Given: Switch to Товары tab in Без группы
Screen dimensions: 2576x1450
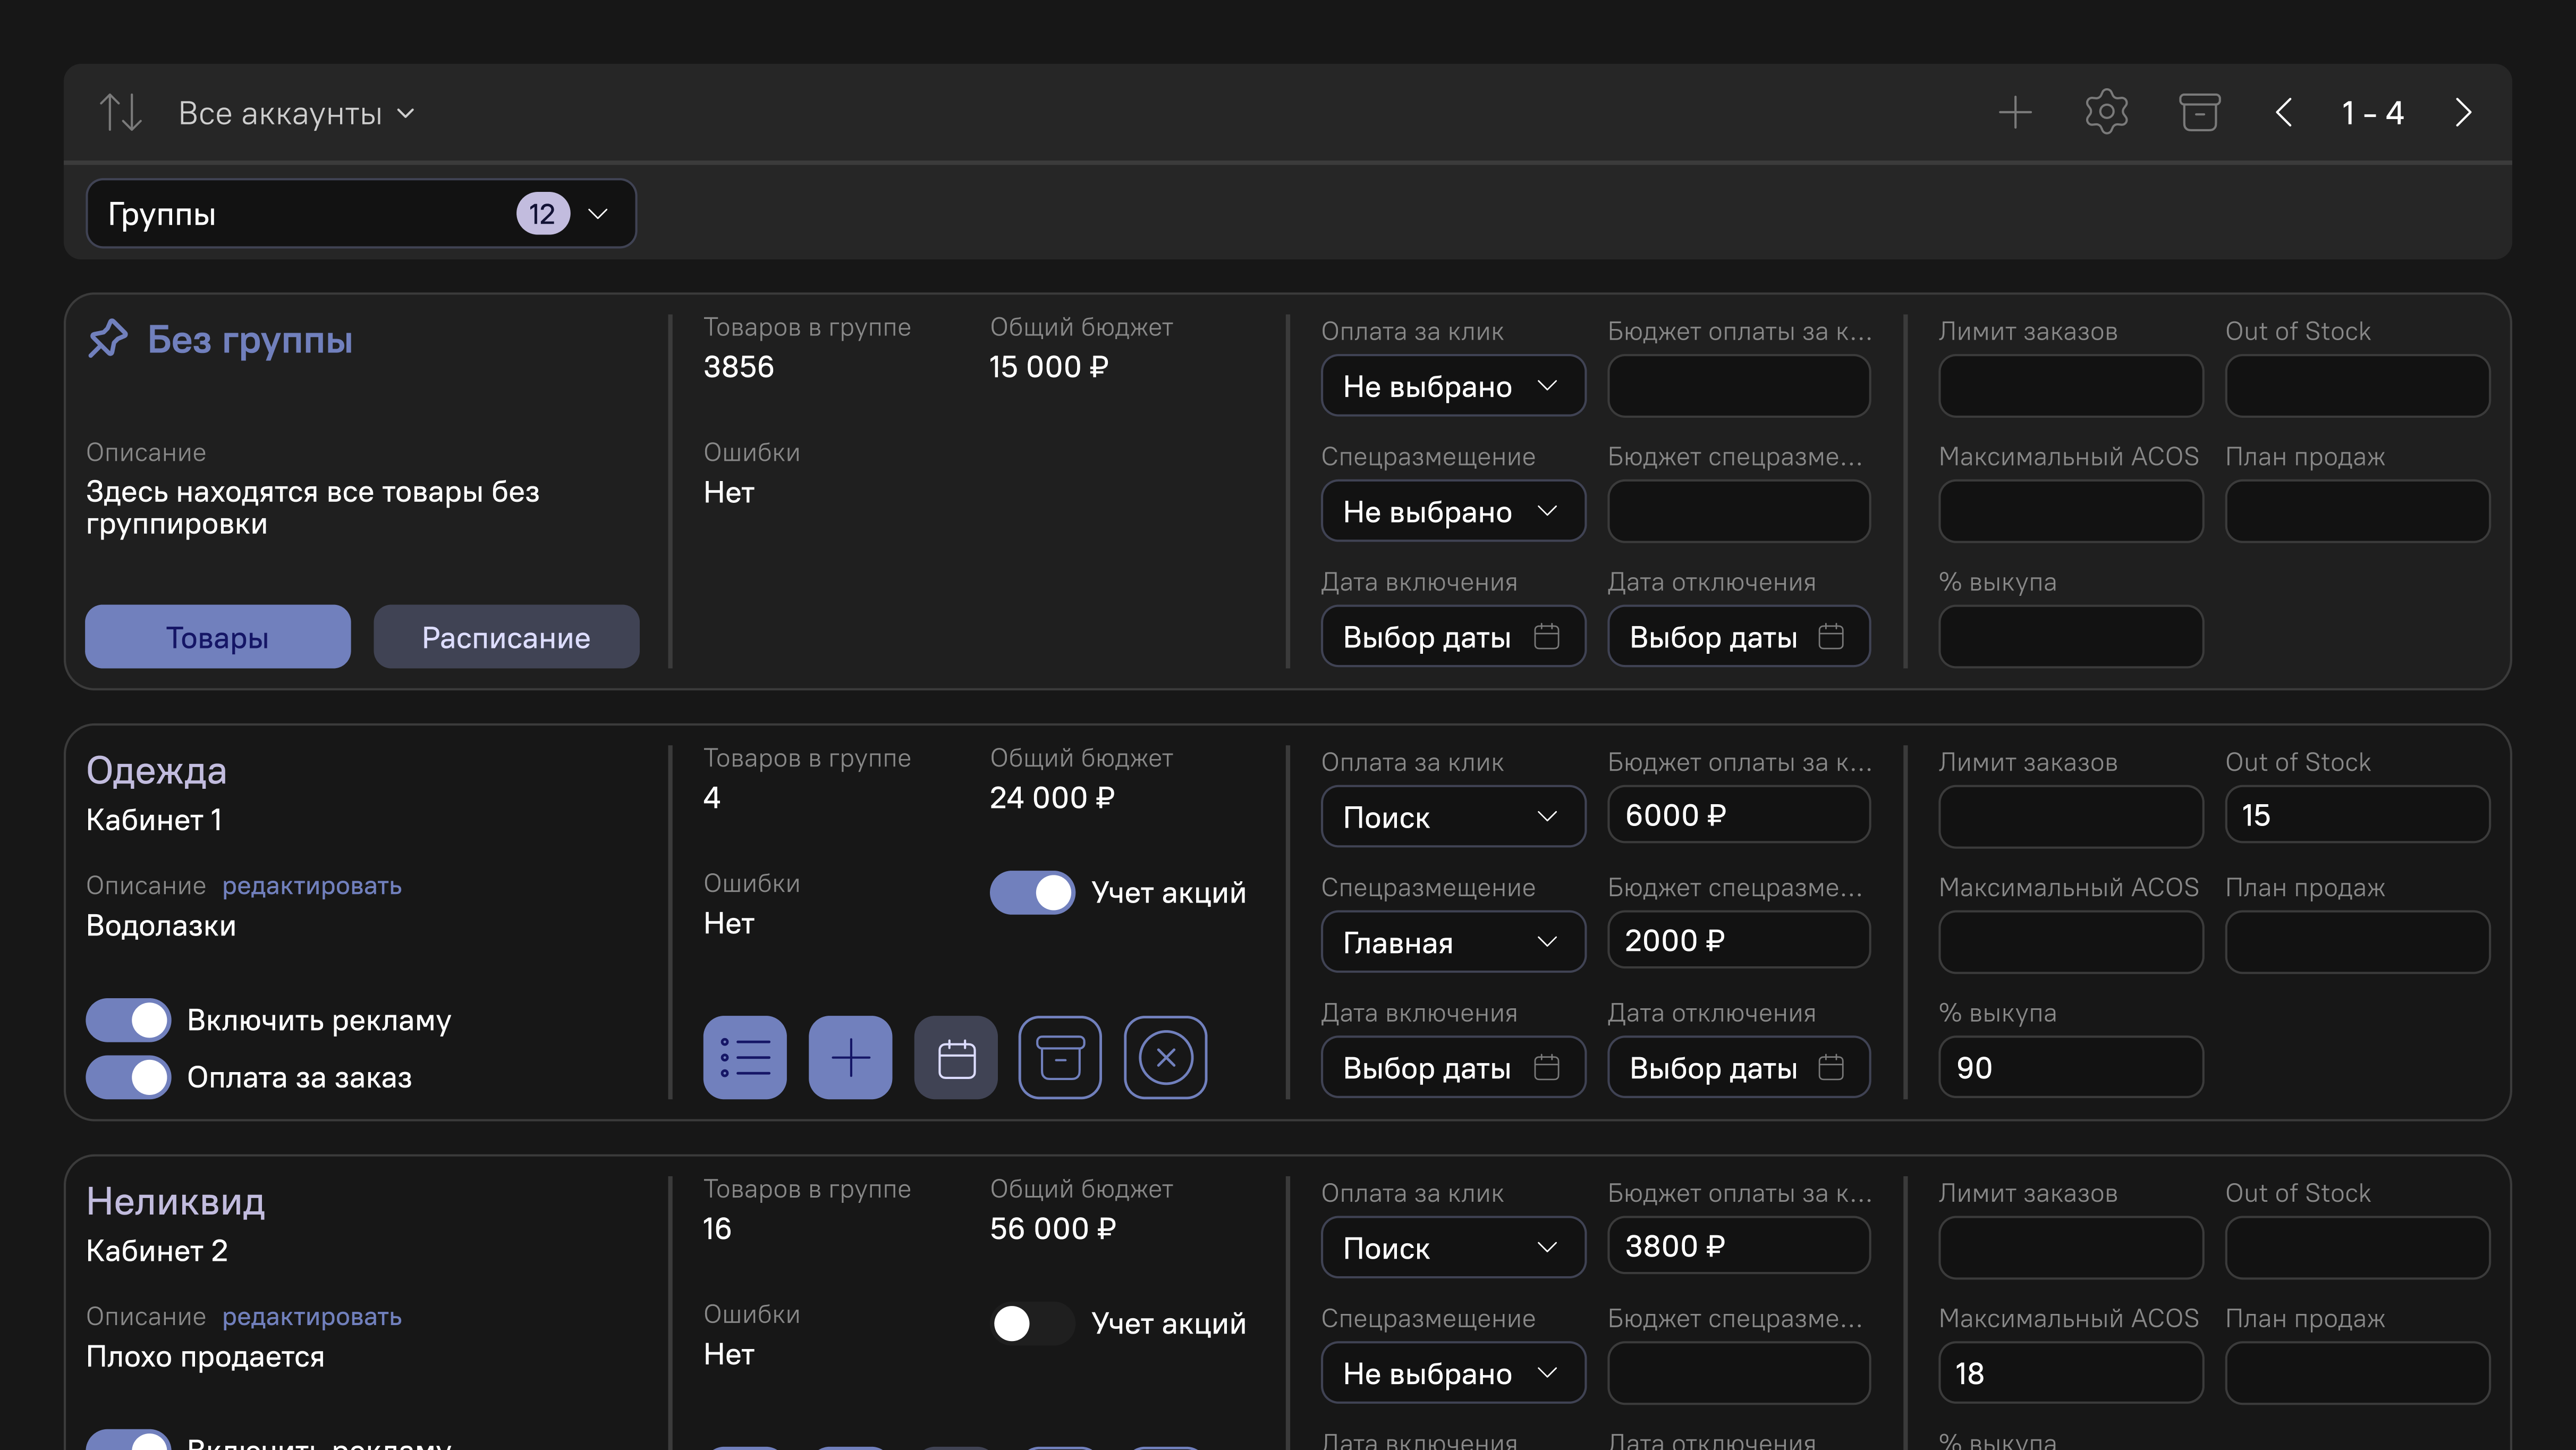Looking at the screenshot, I should point(217,637).
